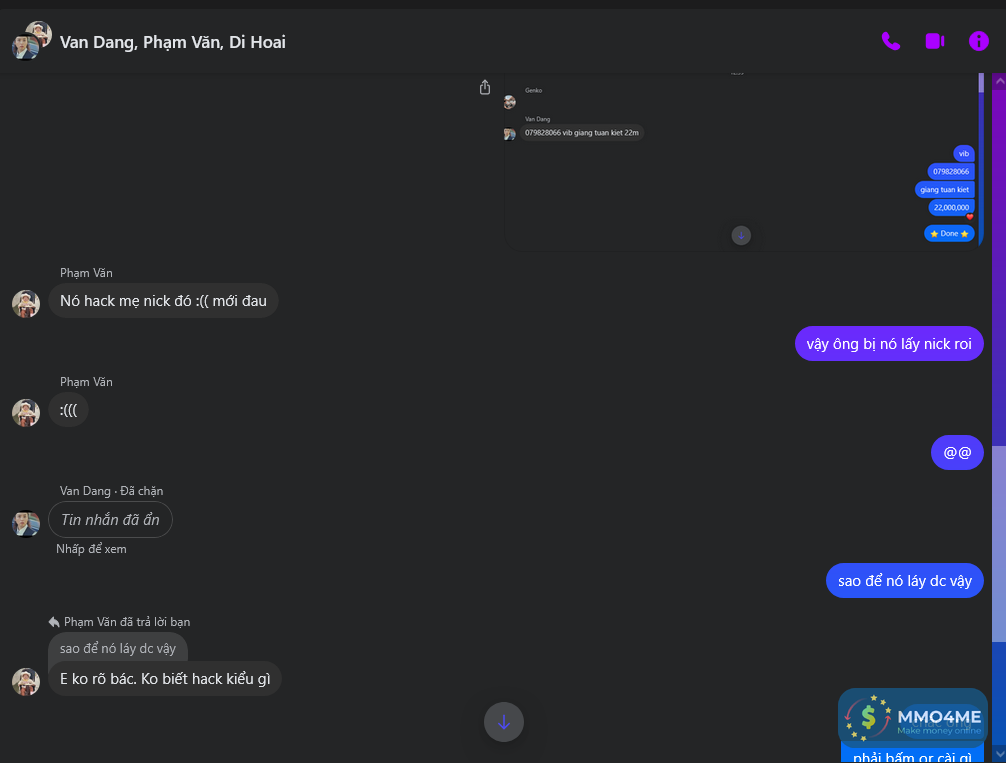Click the MMO4ME watermark logo
Screen dimensions: 1006x763
tap(912, 715)
